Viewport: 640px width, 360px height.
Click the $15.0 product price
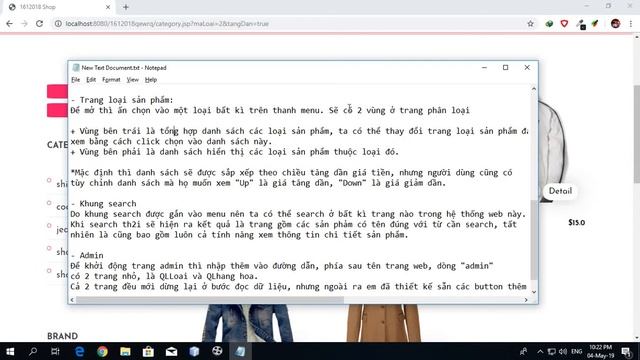point(576,222)
